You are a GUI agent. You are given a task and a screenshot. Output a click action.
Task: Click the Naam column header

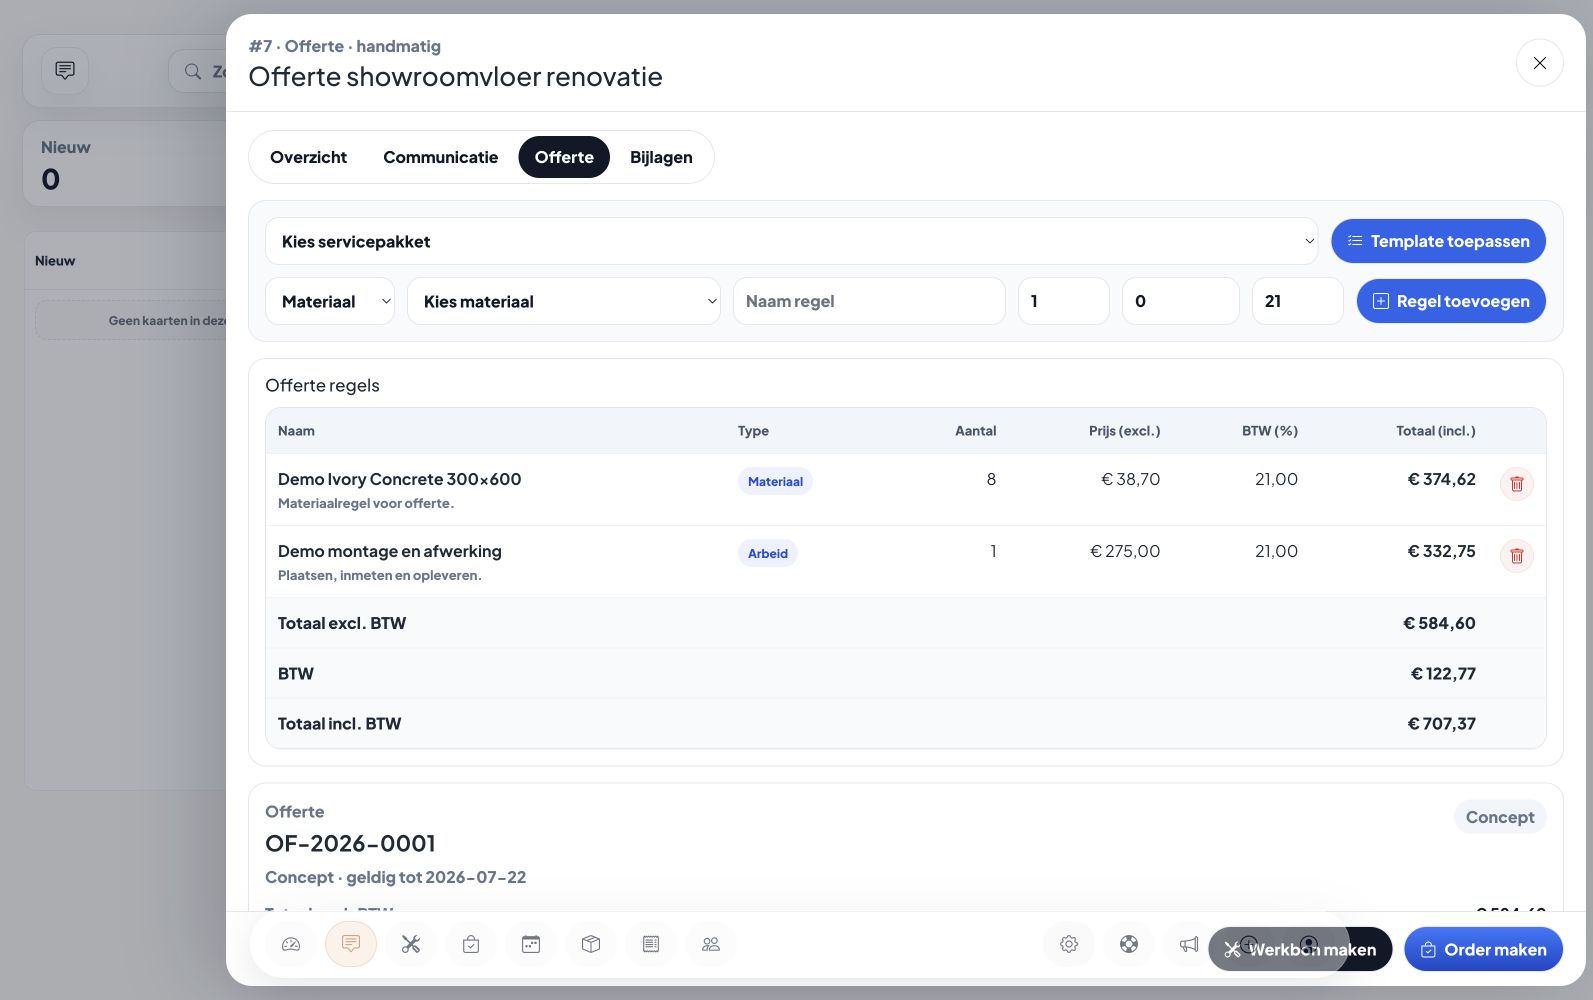click(296, 431)
